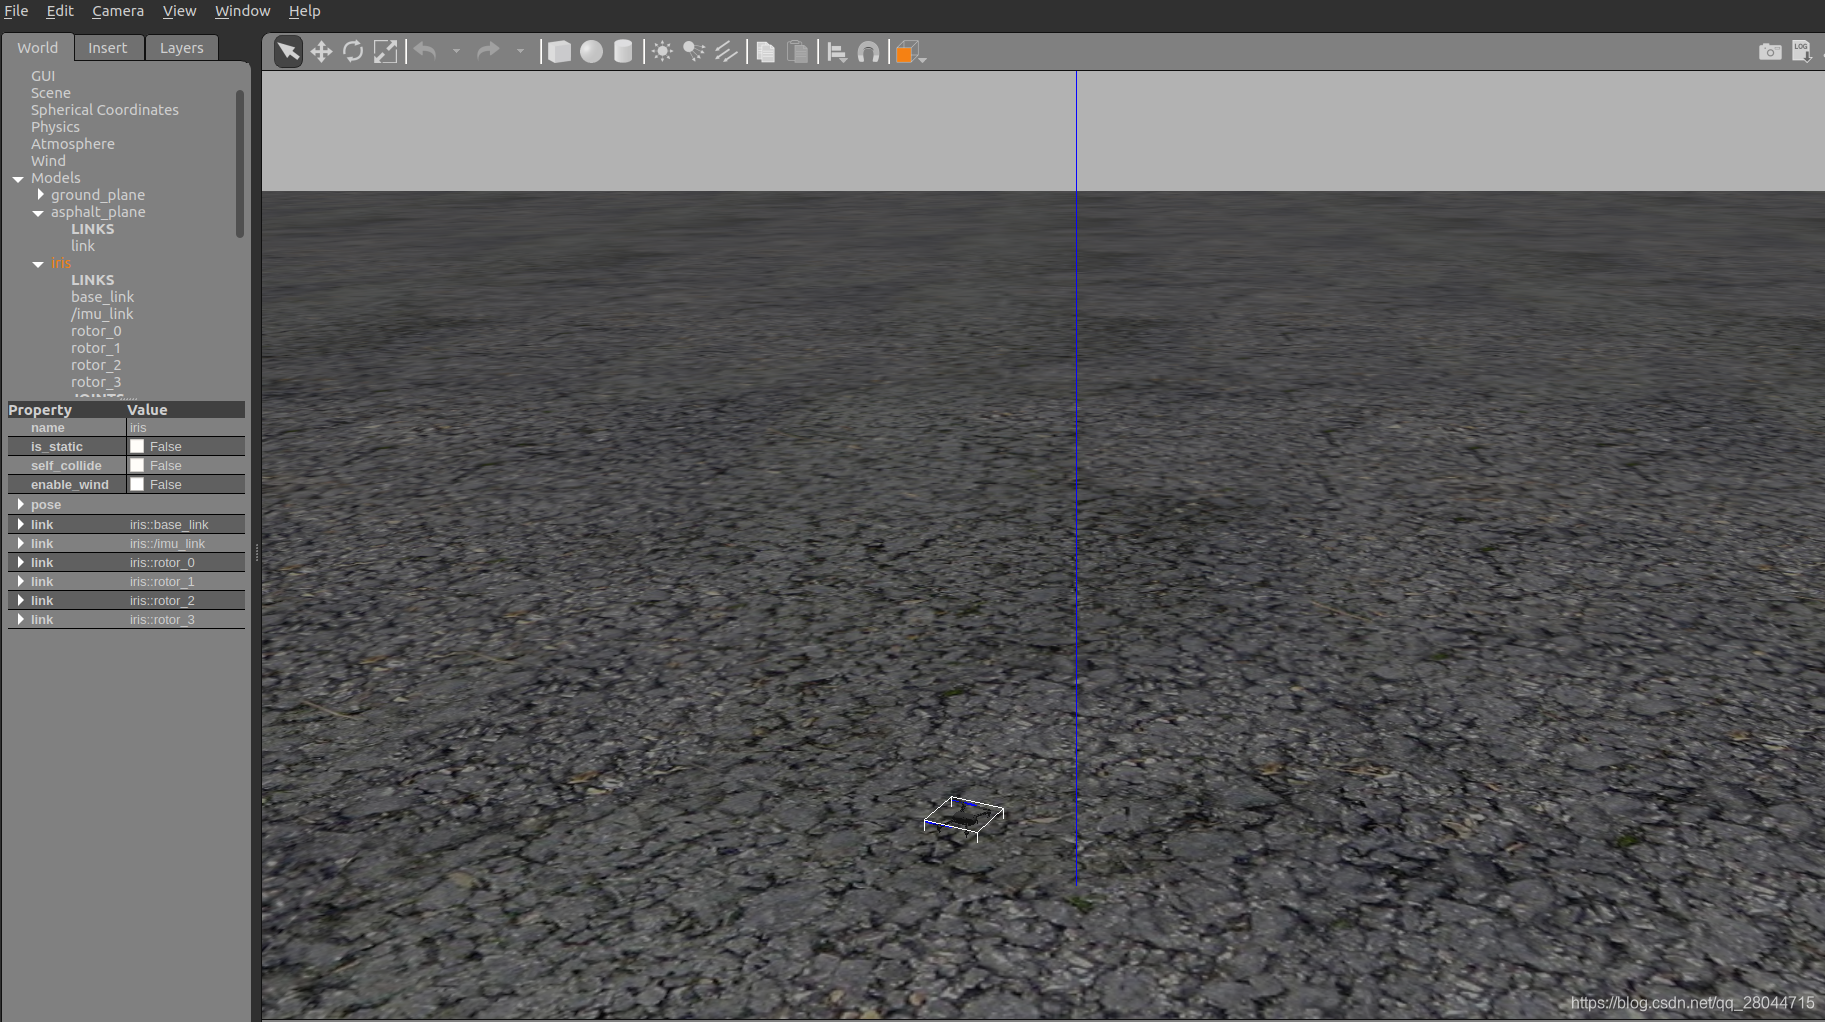Switch to the Insert tab
This screenshot has height=1022, width=1825.
click(x=108, y=48)
